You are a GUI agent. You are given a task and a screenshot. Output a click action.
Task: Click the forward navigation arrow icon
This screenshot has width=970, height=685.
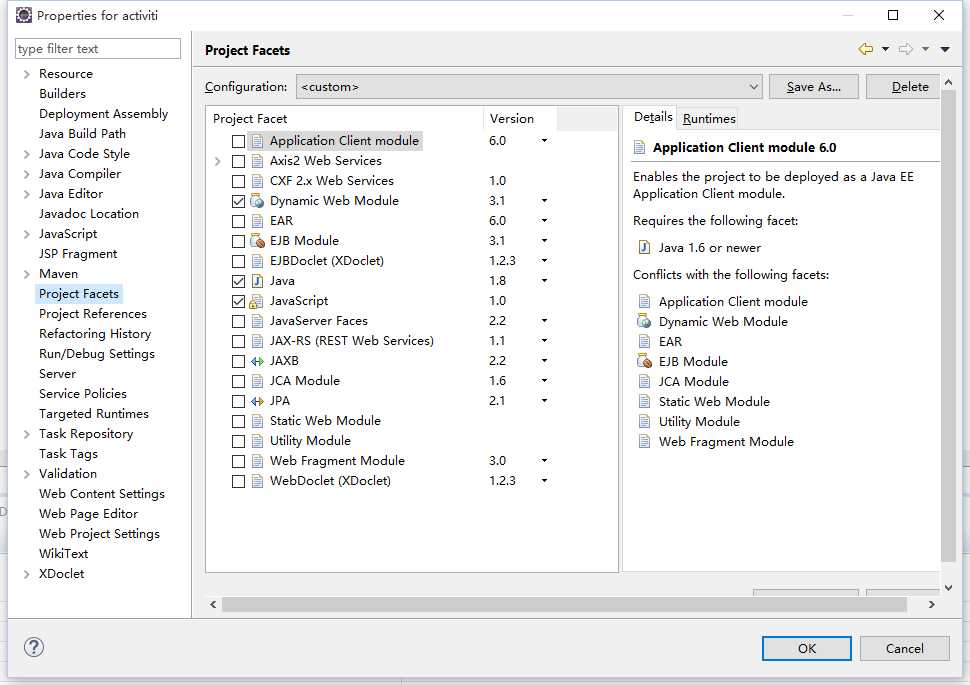pyautogui.click(x=906, y=49)
